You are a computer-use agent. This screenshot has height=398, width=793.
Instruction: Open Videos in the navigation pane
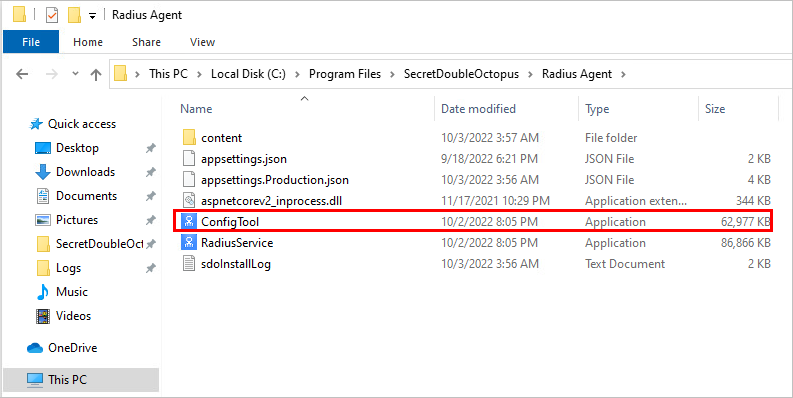(x=73, y=316)
